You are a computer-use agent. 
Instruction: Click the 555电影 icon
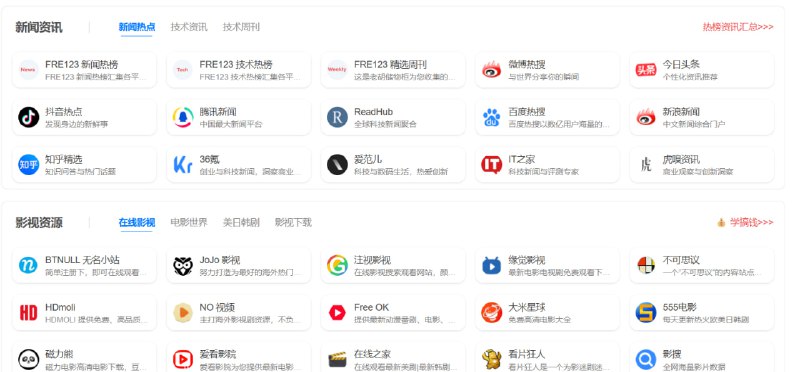pyautogui.click(x=646, y=312)
